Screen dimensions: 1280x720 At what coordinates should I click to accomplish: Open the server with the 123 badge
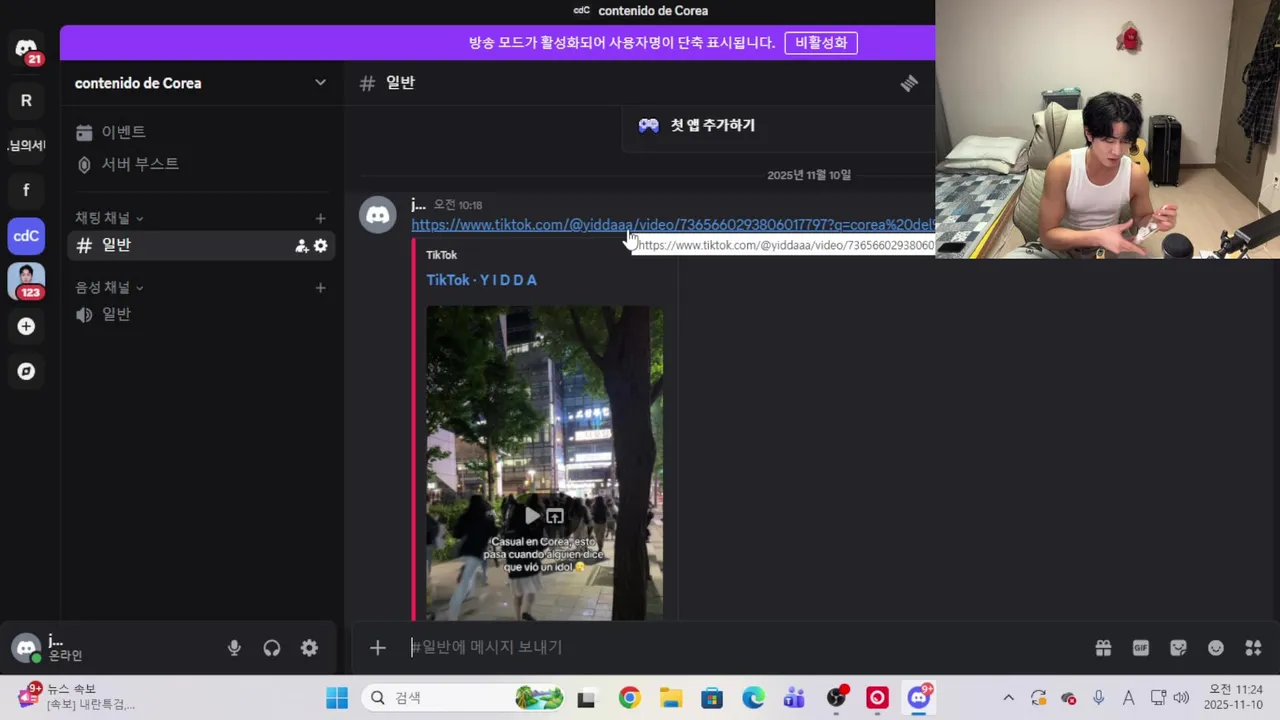(x=26, y=281)
